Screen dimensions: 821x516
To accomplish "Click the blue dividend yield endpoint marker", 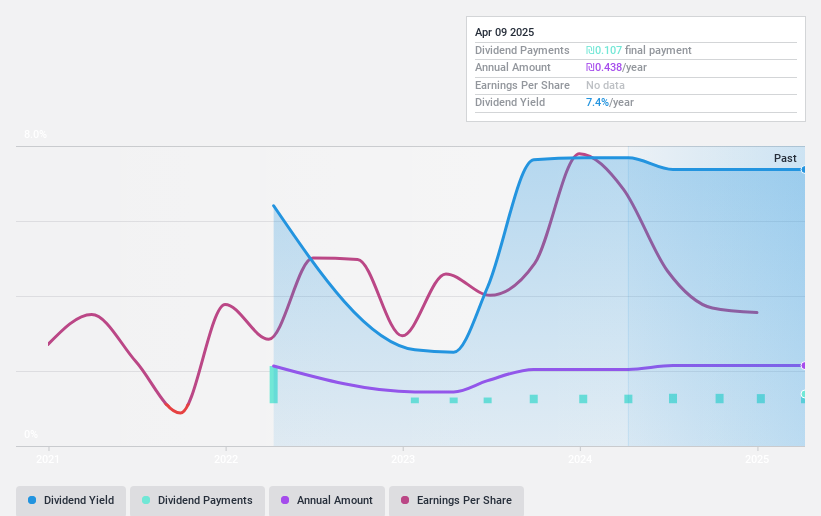I will pyautogui.click(x=804, y=170).
